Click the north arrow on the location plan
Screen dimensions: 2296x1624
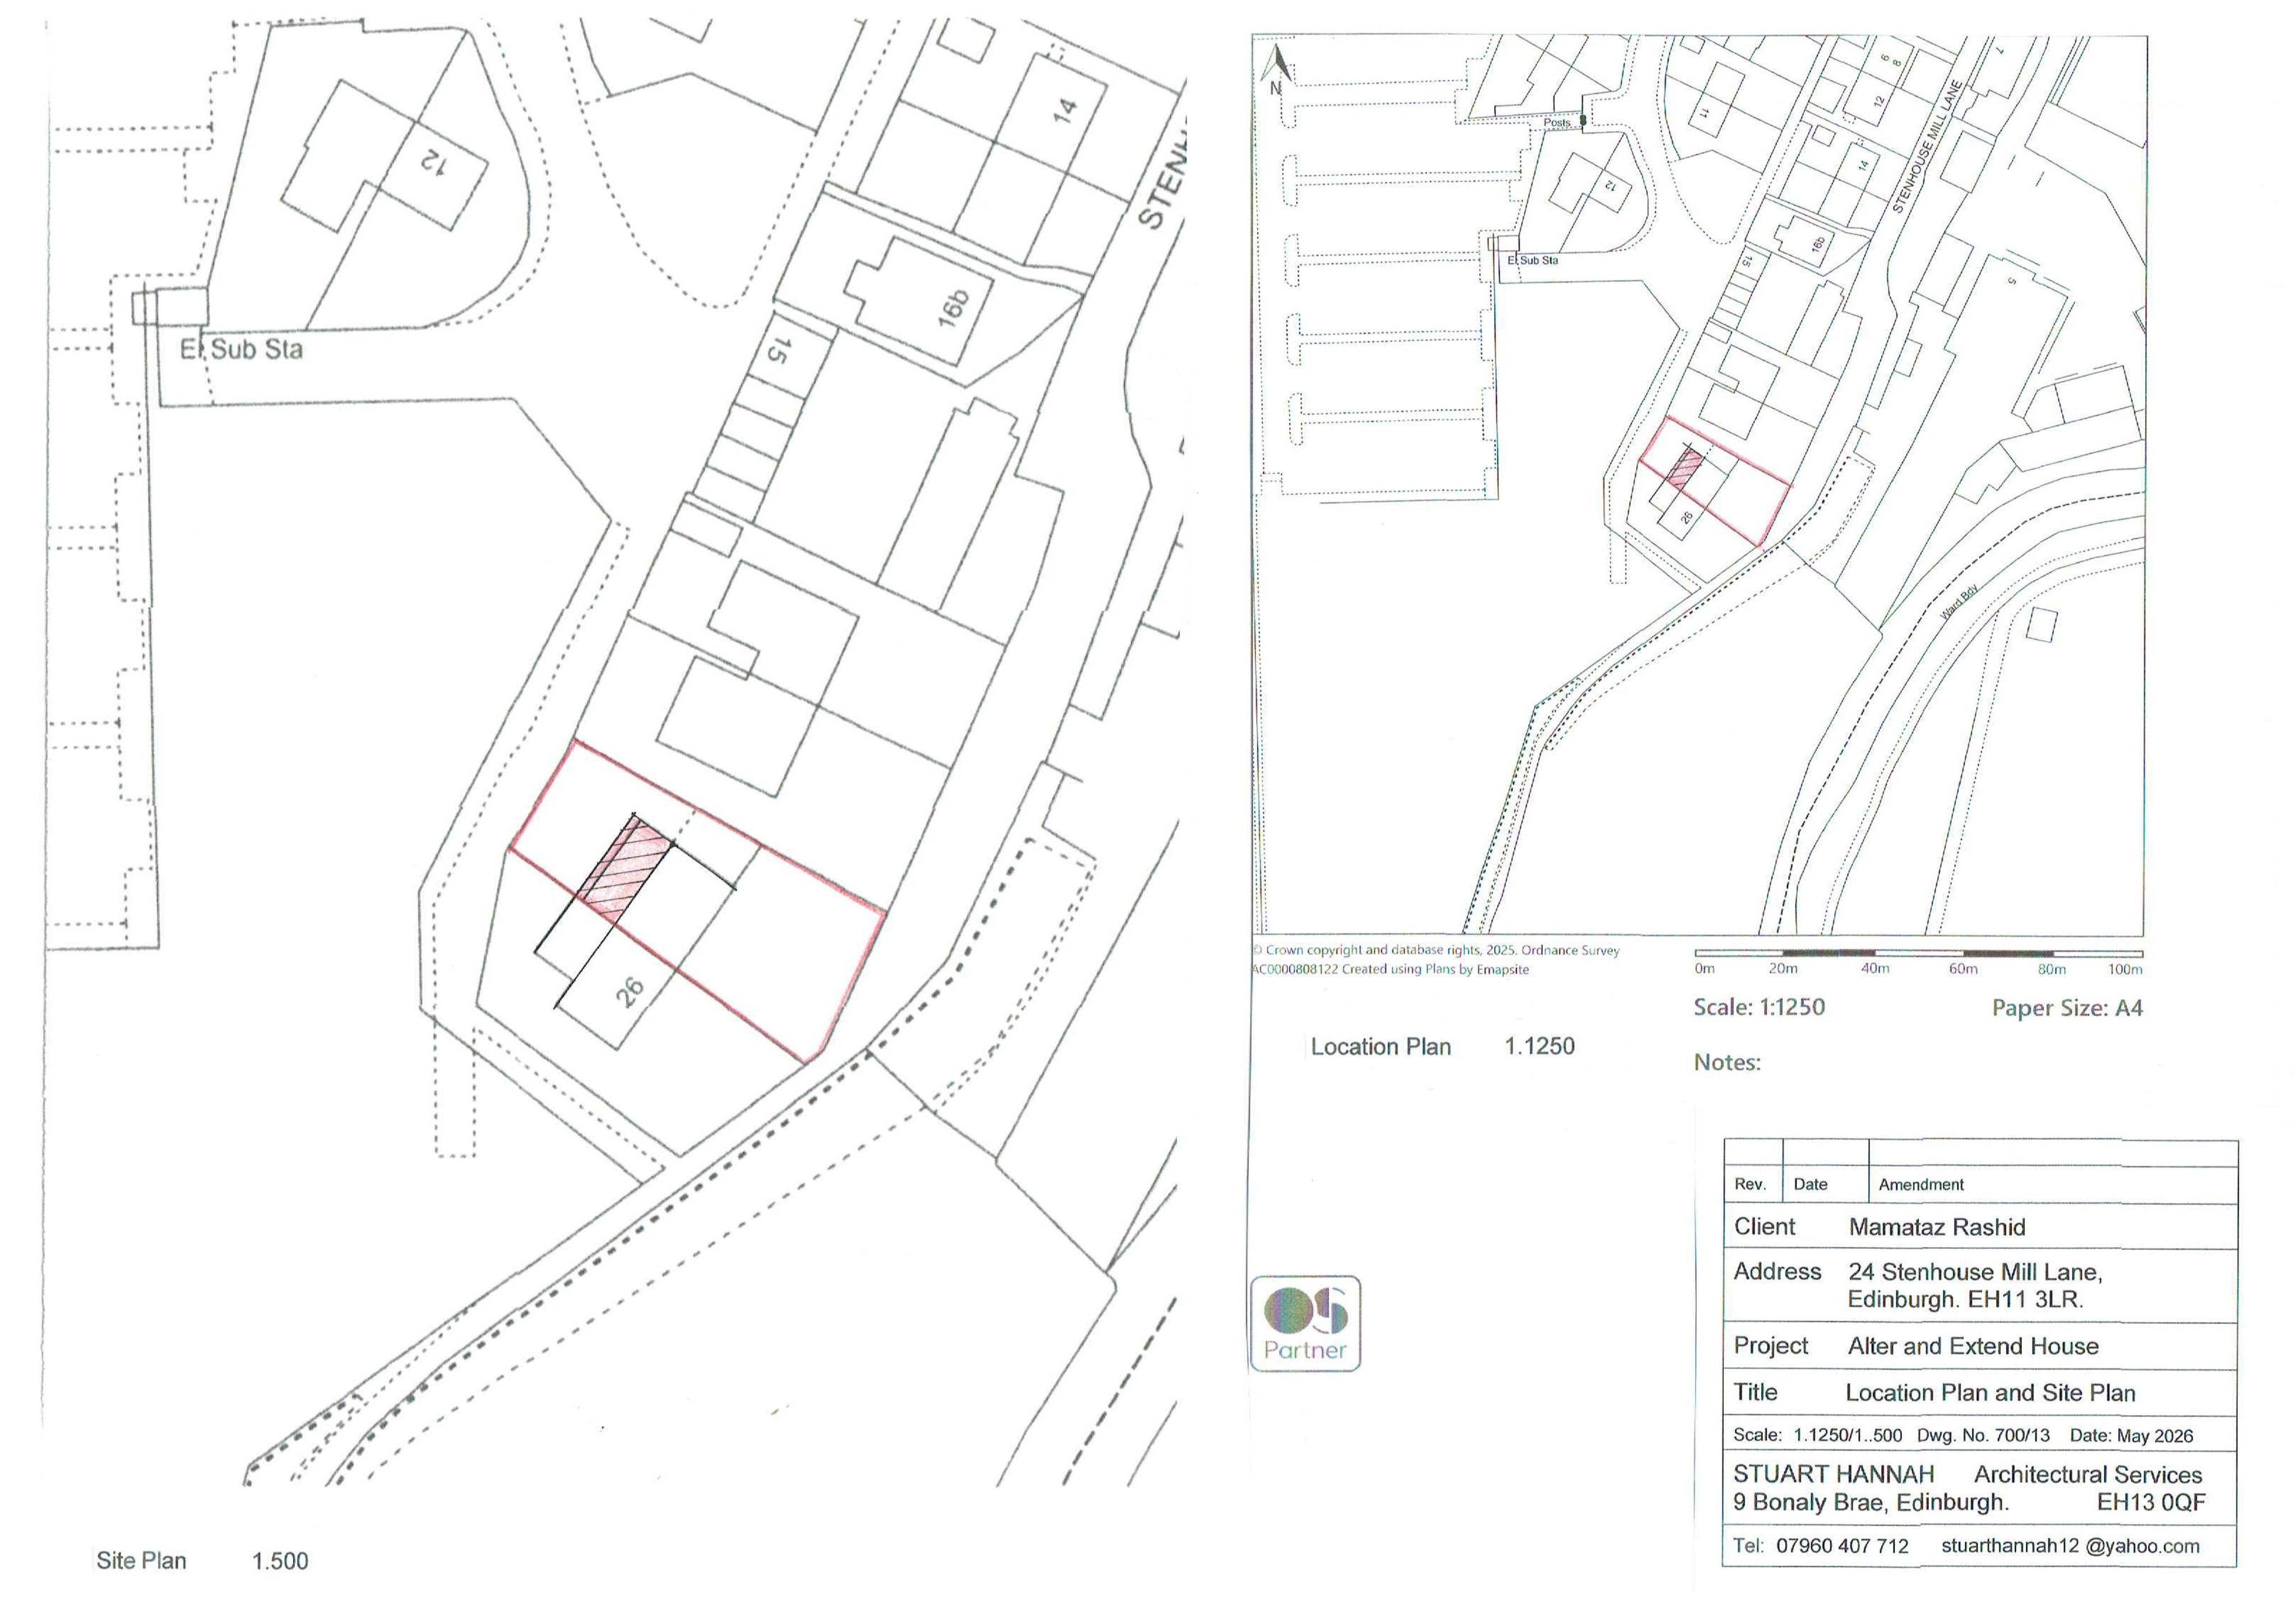pos(1277,68)
